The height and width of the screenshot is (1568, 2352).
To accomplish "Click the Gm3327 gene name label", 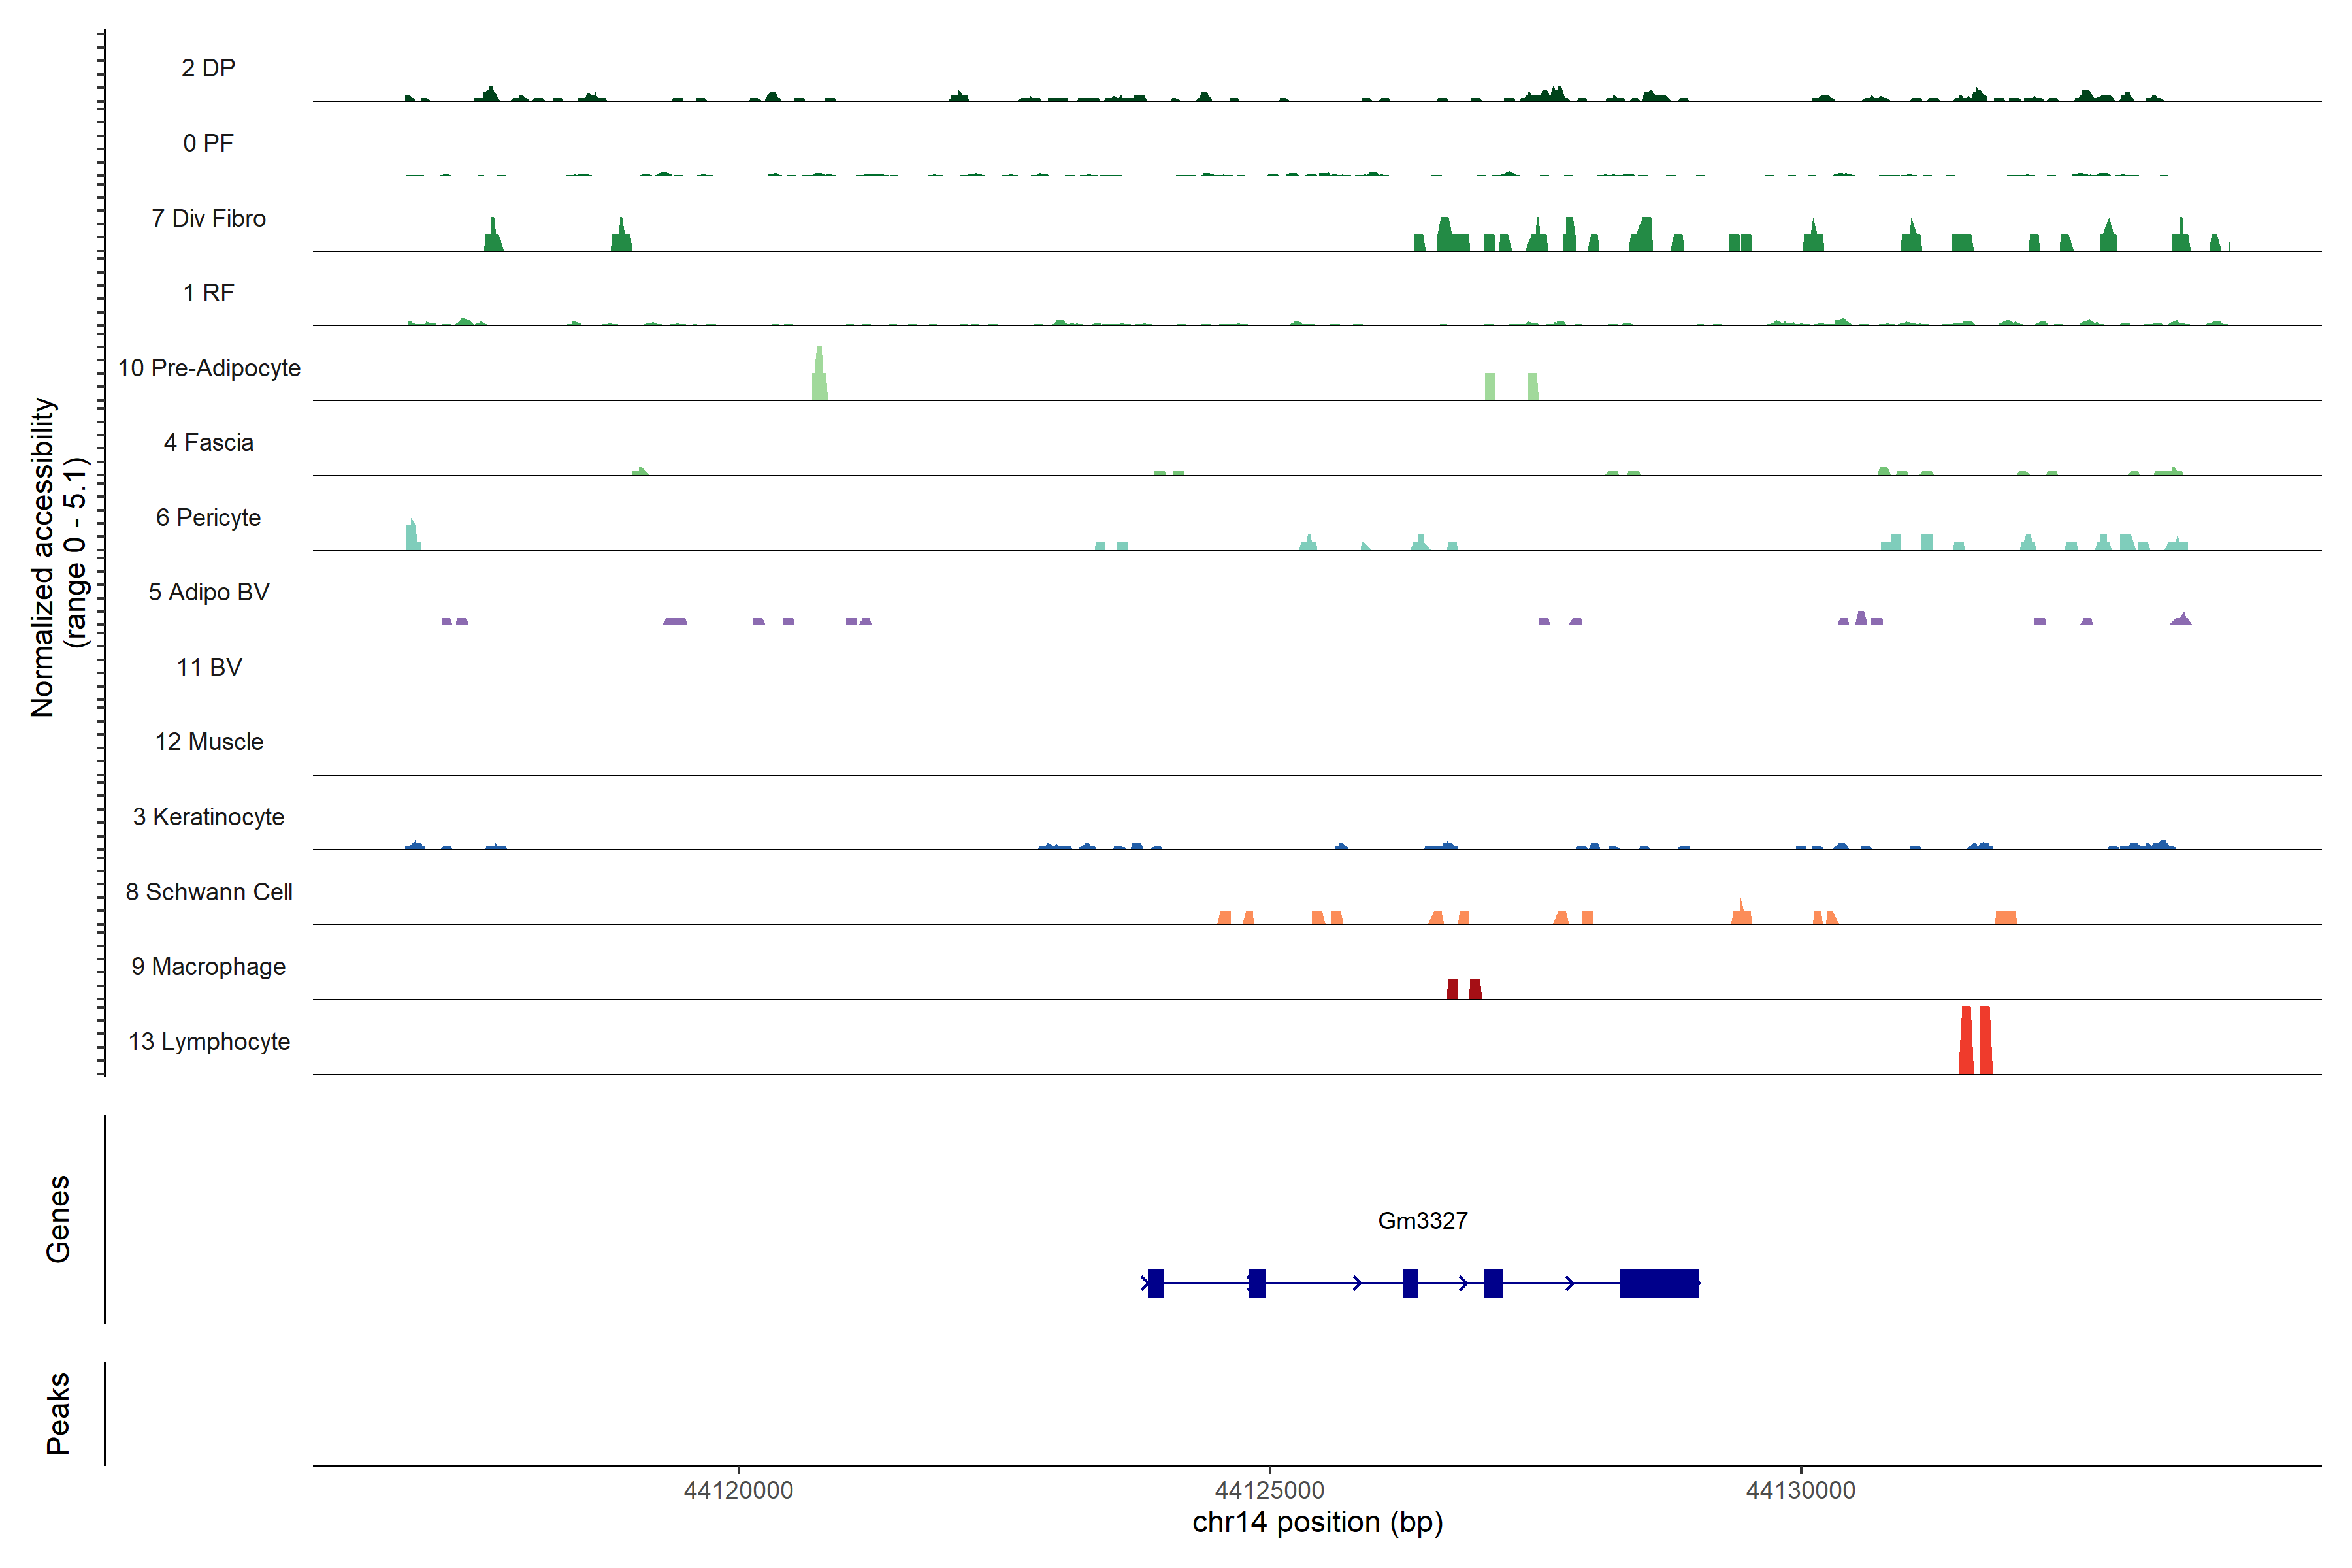I will pyautogui.click(x=1422, y=1220).
